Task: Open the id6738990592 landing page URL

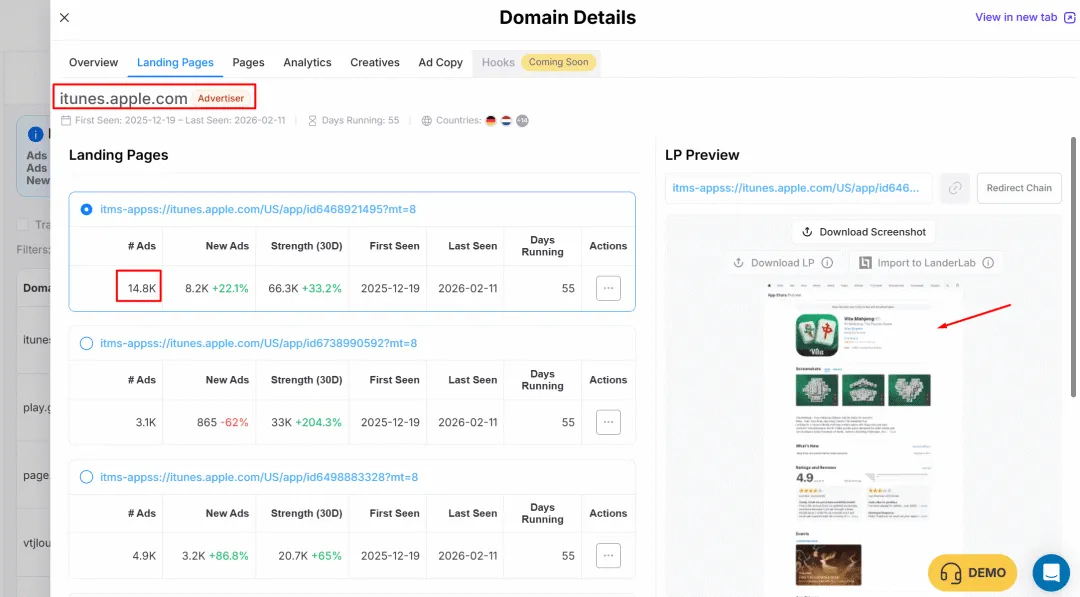Action: point(258,343)
